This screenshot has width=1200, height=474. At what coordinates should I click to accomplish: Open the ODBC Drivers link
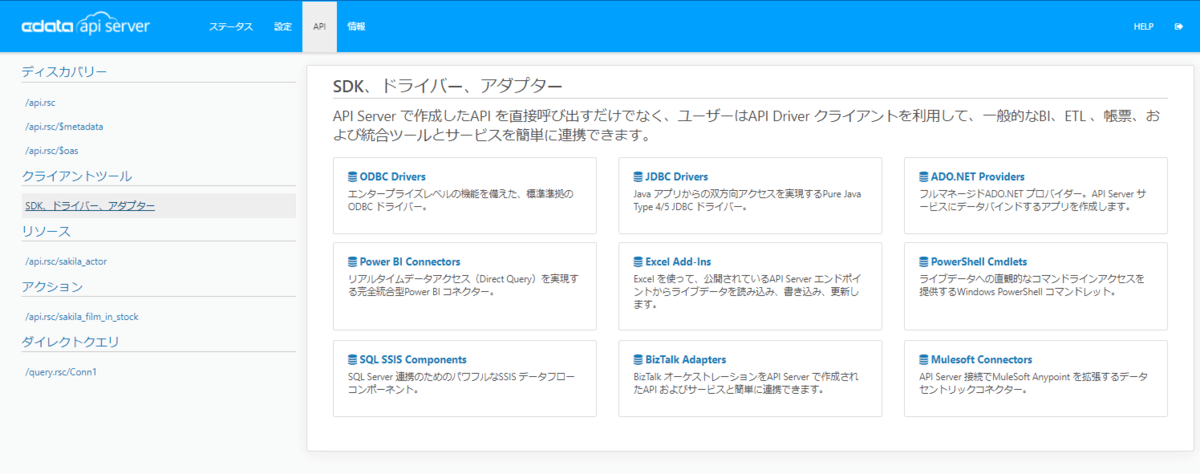393,177
